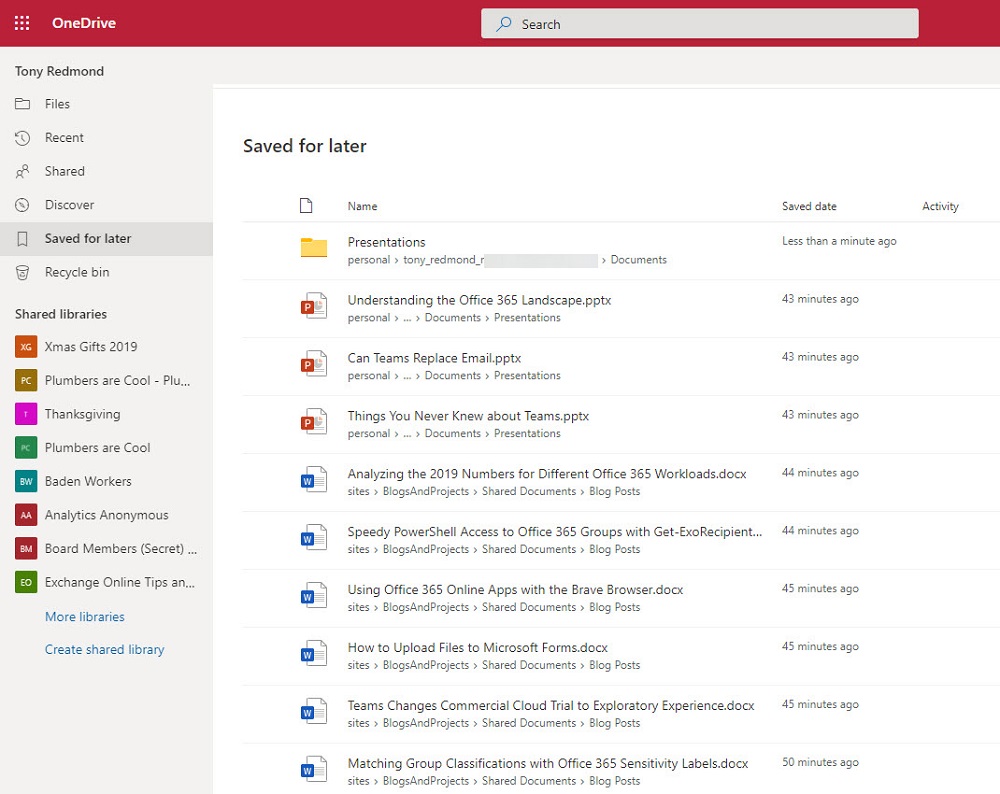The height and width of the screenshot is (794, 1000).
Task: Open the Presentations folder name
Action: coord(386,242)
